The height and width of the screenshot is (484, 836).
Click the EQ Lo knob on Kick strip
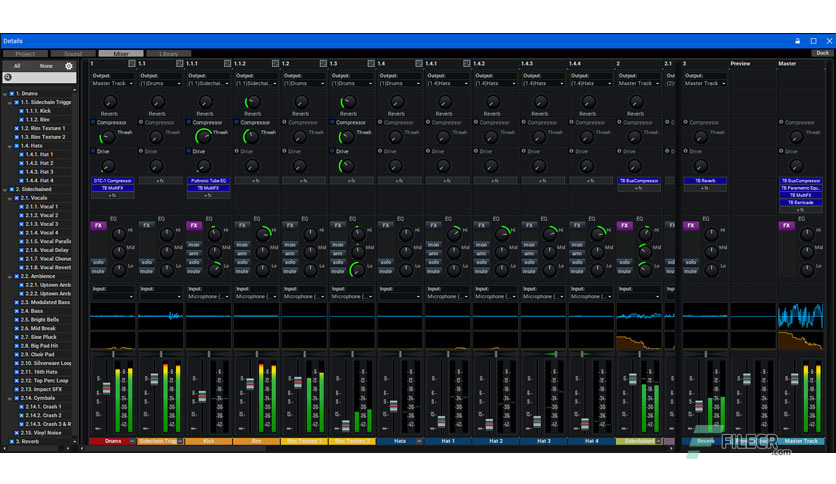point(214,270)
